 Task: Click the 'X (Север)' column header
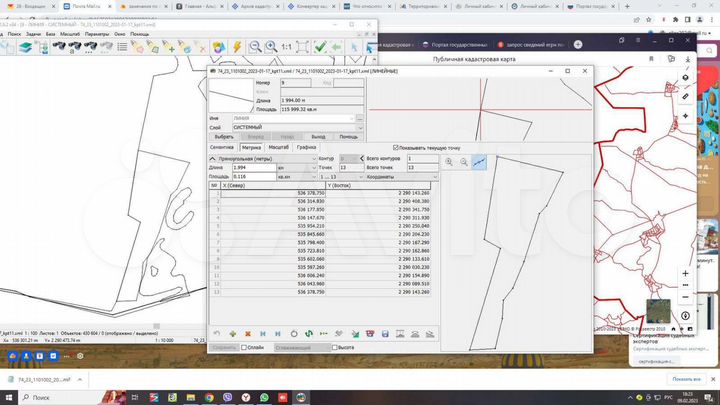[273, 186]
